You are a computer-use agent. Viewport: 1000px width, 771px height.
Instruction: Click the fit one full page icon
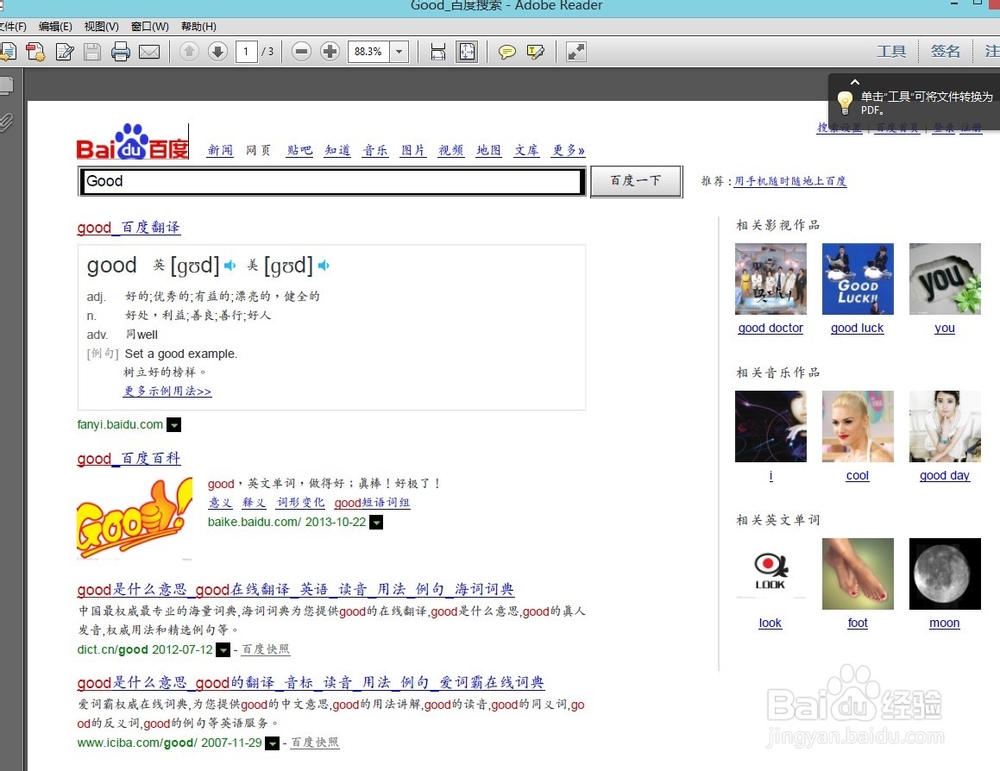tap(467, 52)
